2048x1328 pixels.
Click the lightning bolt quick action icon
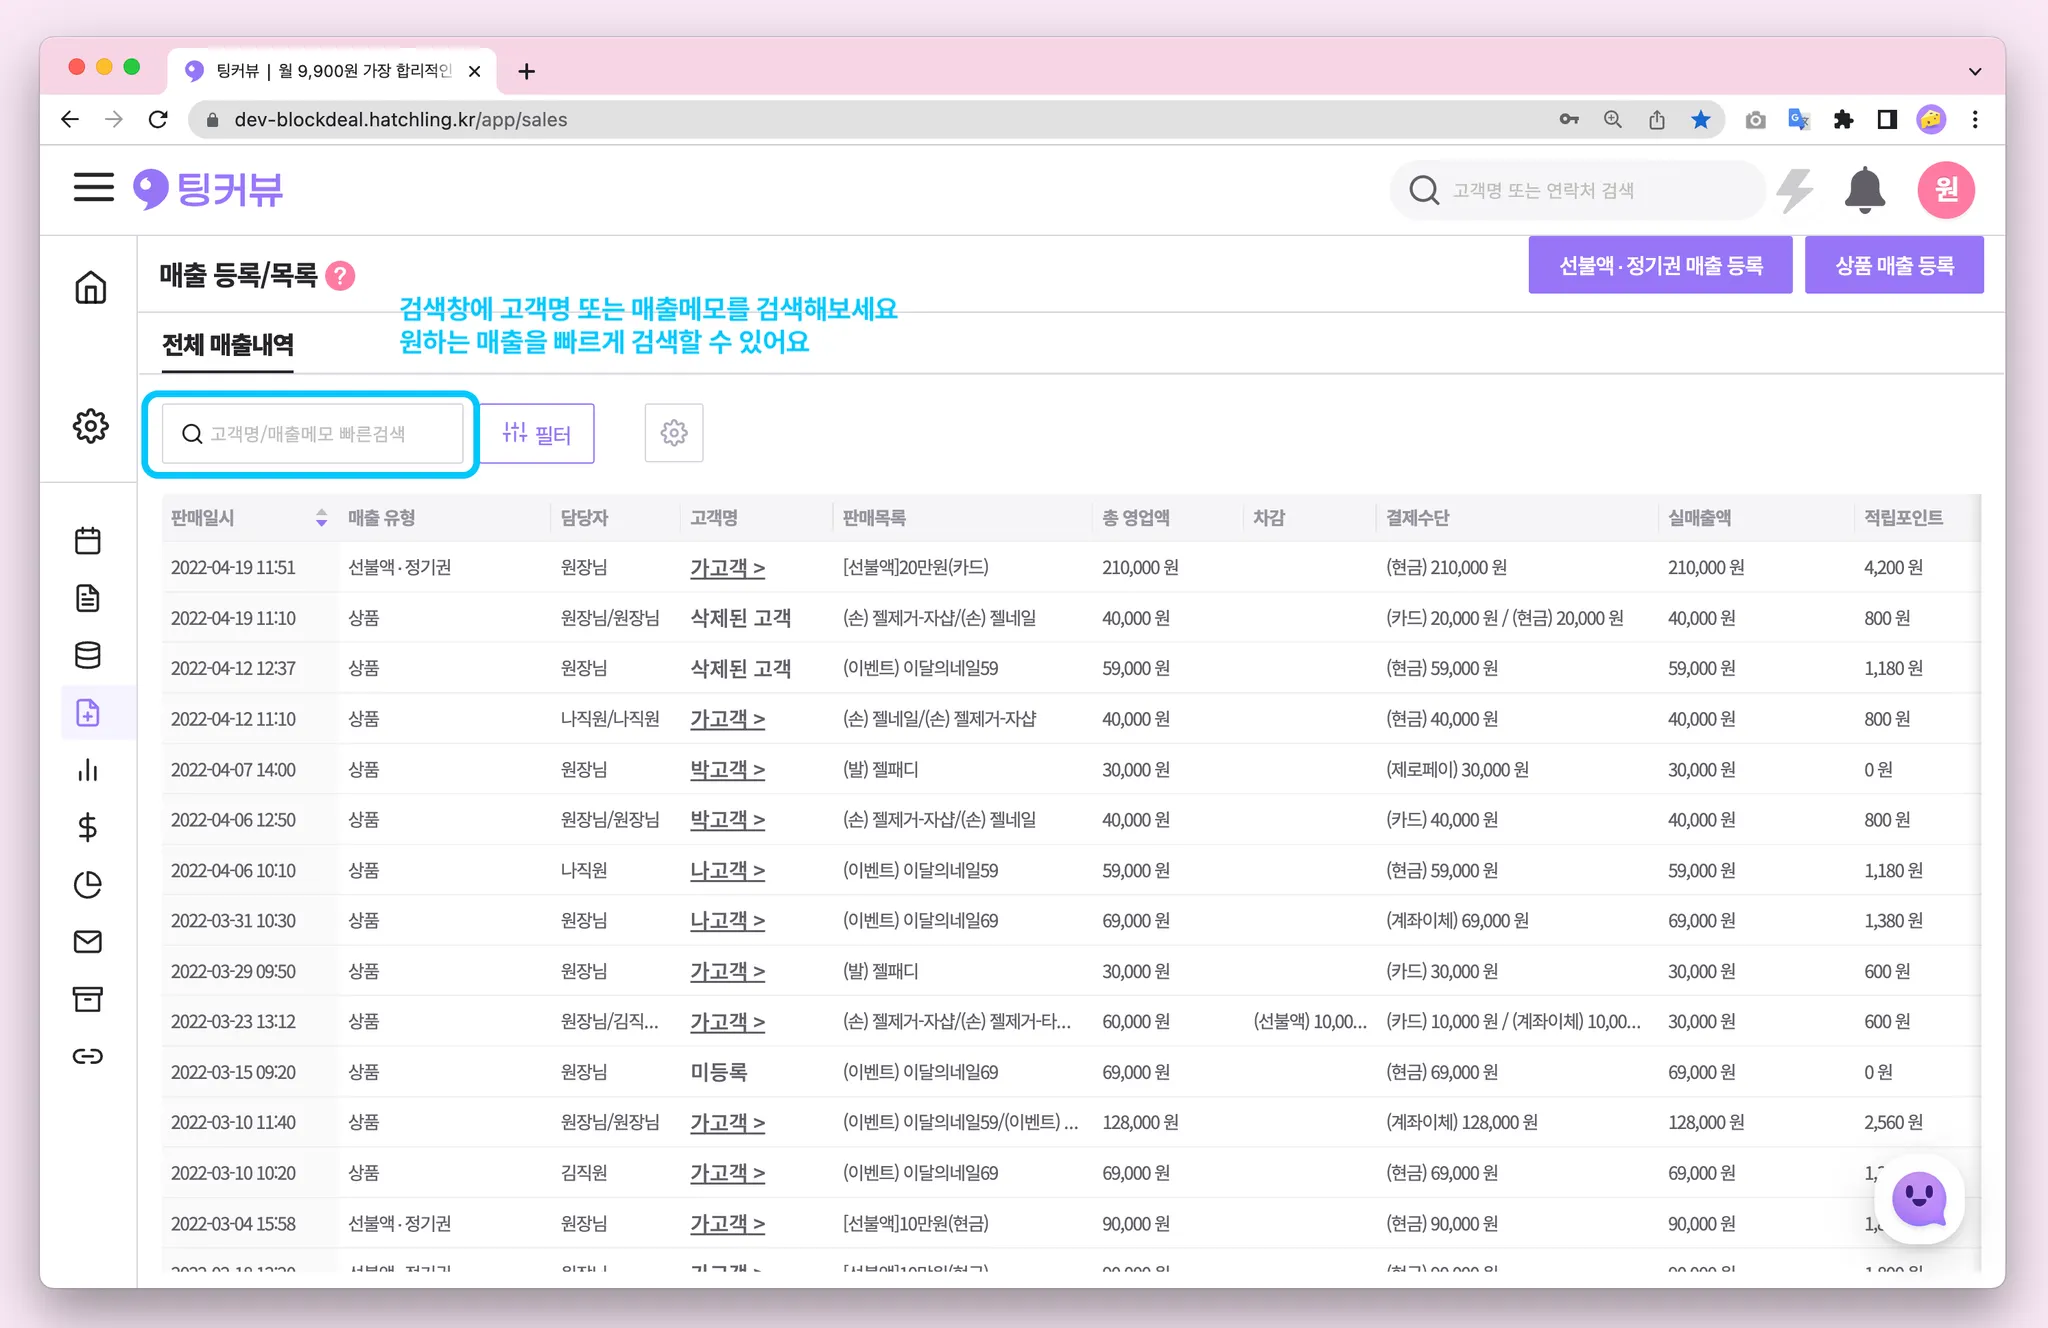pyautogui.click(x=1795, y=190)
